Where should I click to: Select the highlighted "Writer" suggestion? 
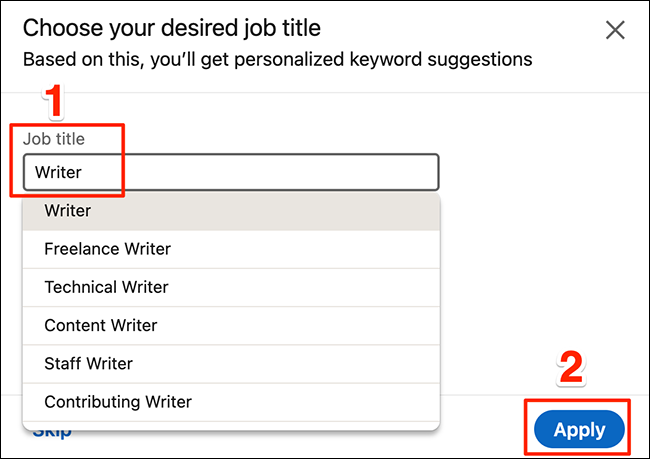pos(231,211)
